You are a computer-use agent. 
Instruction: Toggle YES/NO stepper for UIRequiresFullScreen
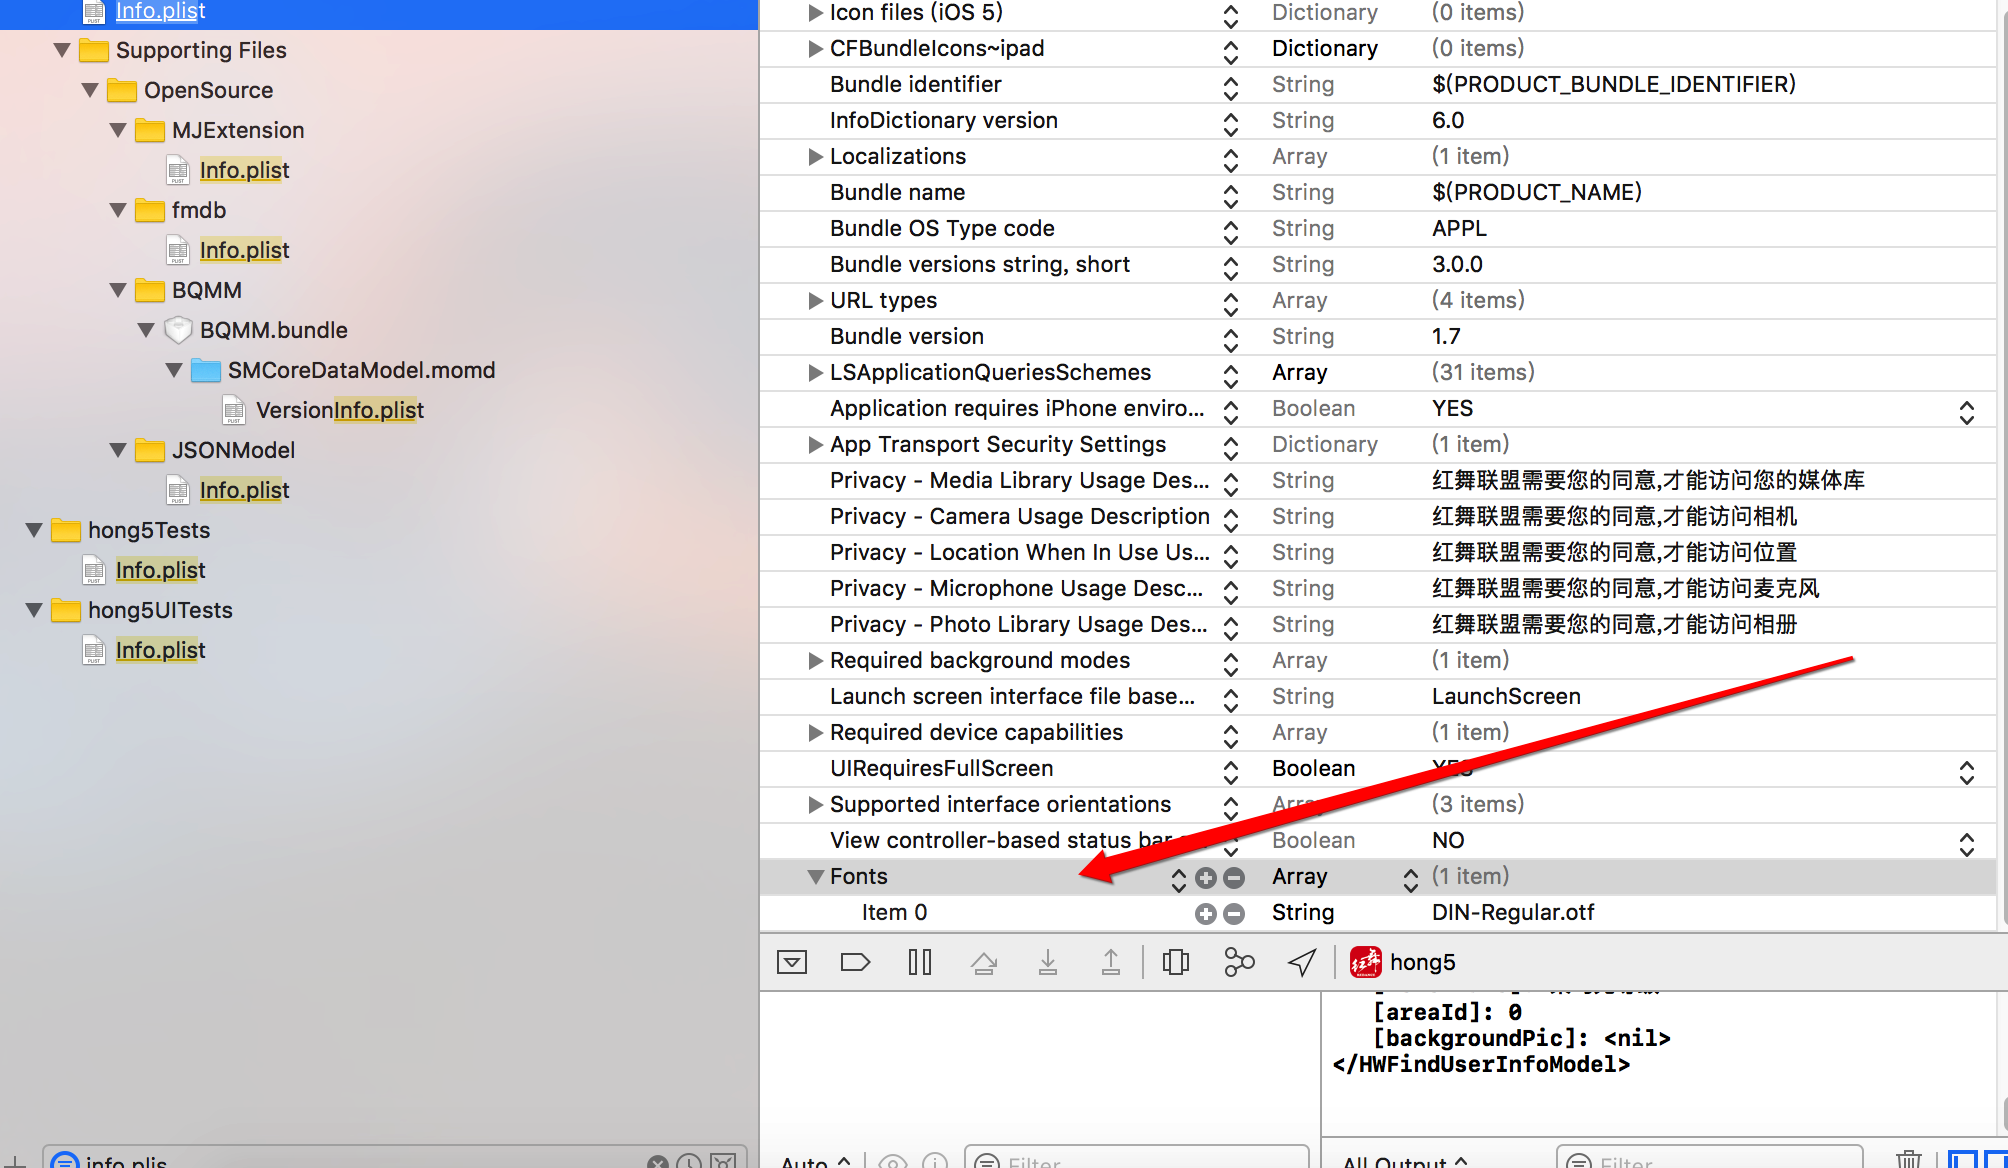click(x=1966, y=772)
